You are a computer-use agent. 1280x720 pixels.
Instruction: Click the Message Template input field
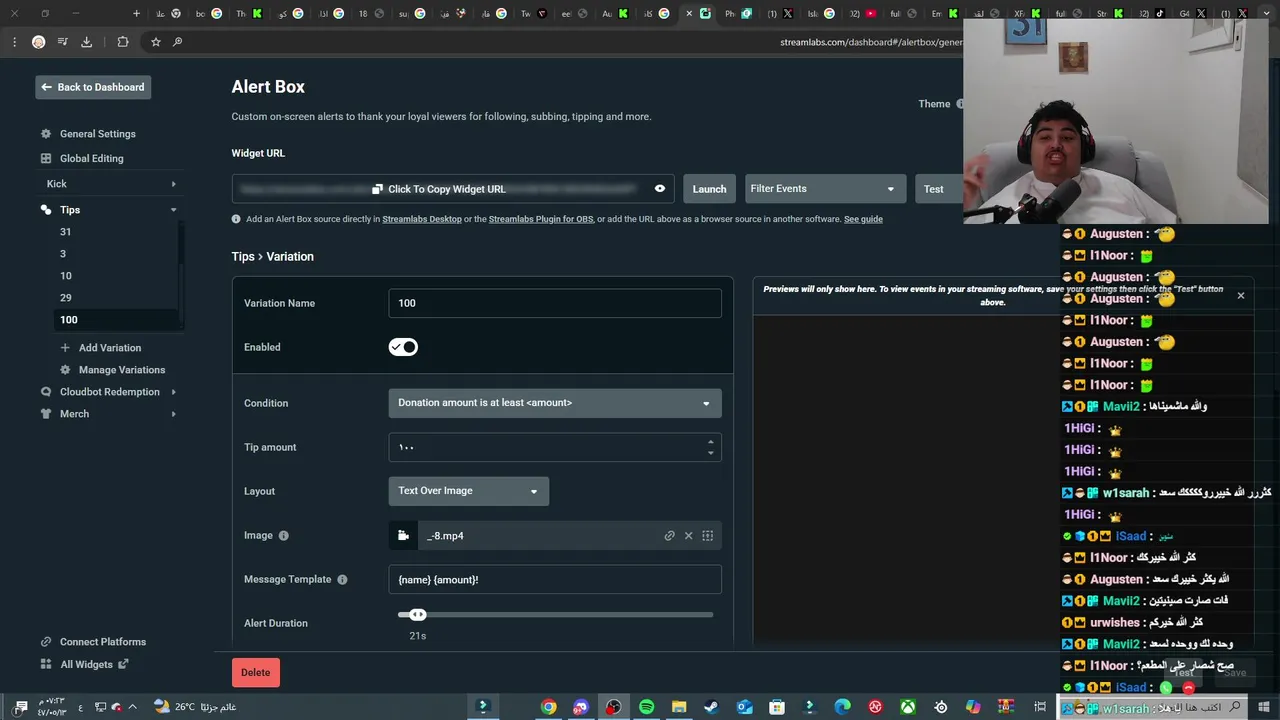(x=555, y=580)
